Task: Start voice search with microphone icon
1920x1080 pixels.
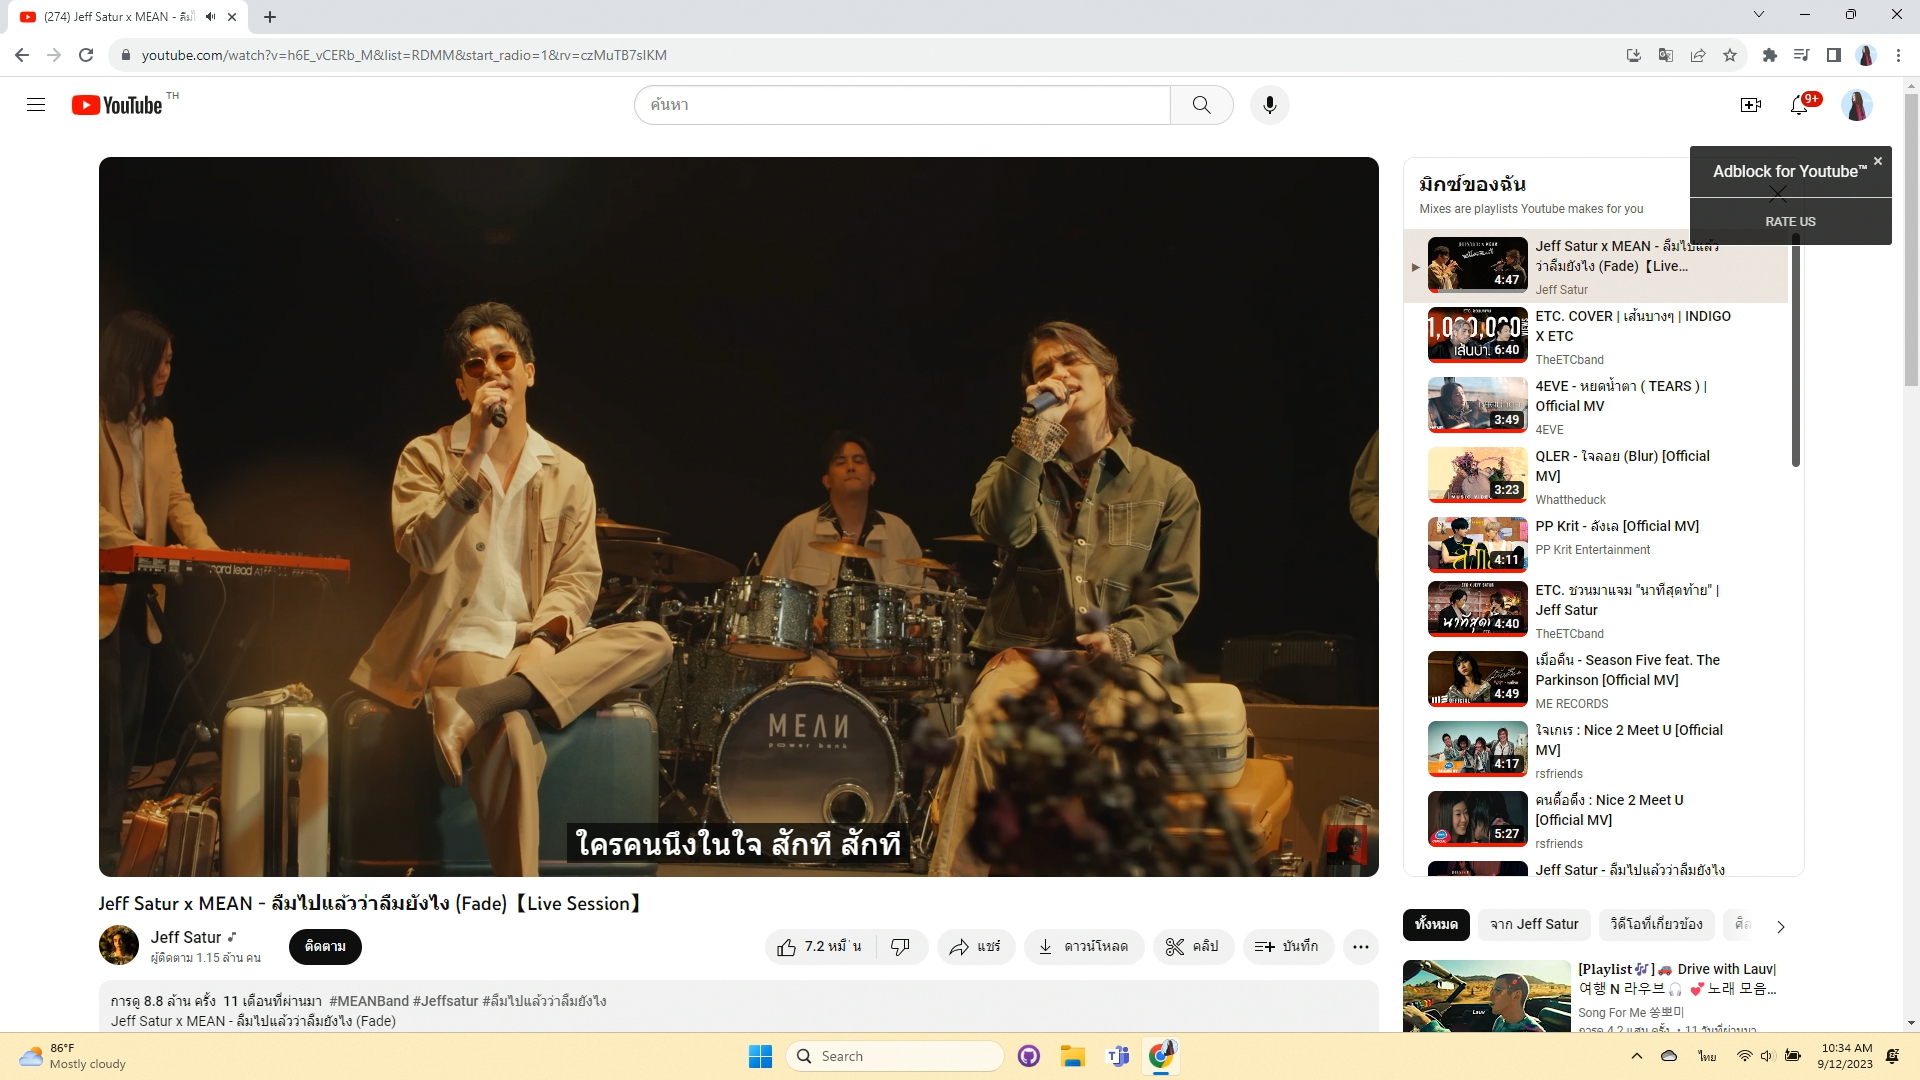Action: pyautogui.click(x=1270, y=105)
